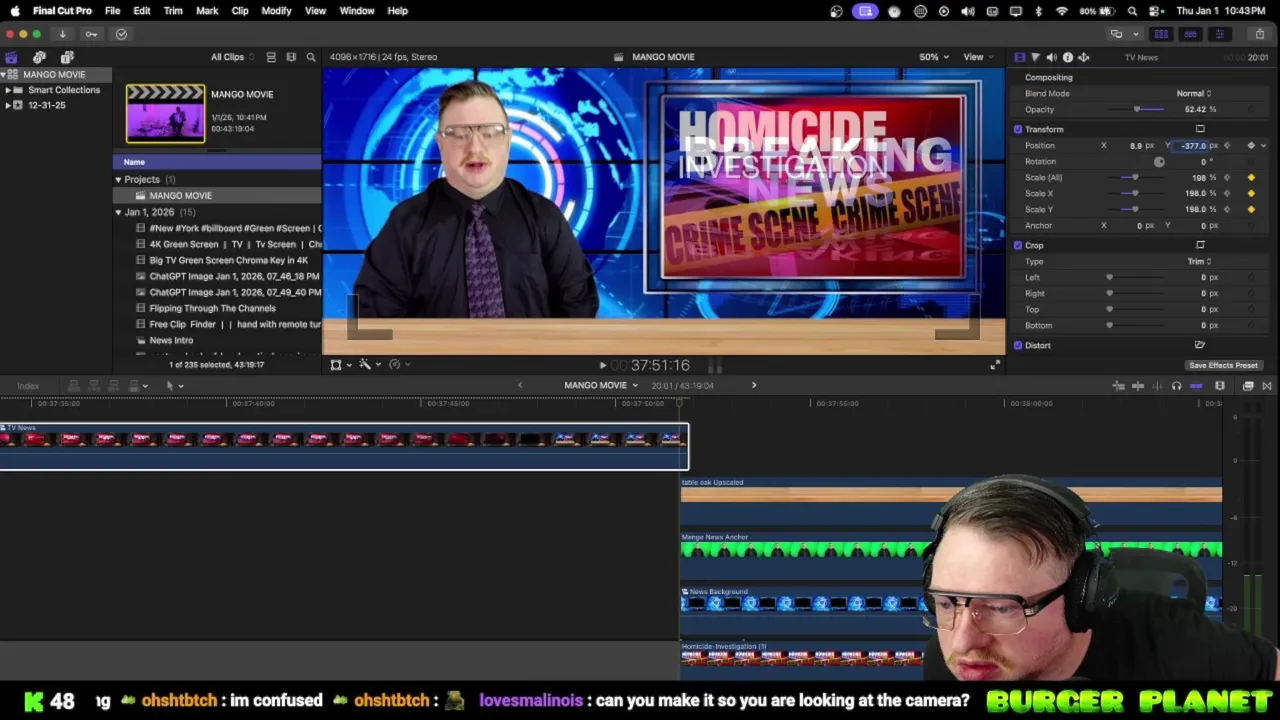This screenshot has width=1280, height=720.
Task: Enter full screen viewer with arrows icon
Action: pyautogui.click(x=995, y=365)
